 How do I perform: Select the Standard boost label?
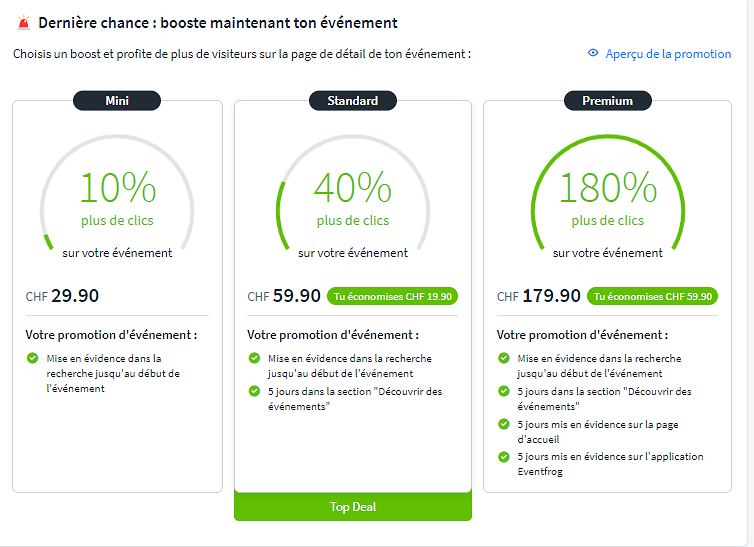point(352,100)
